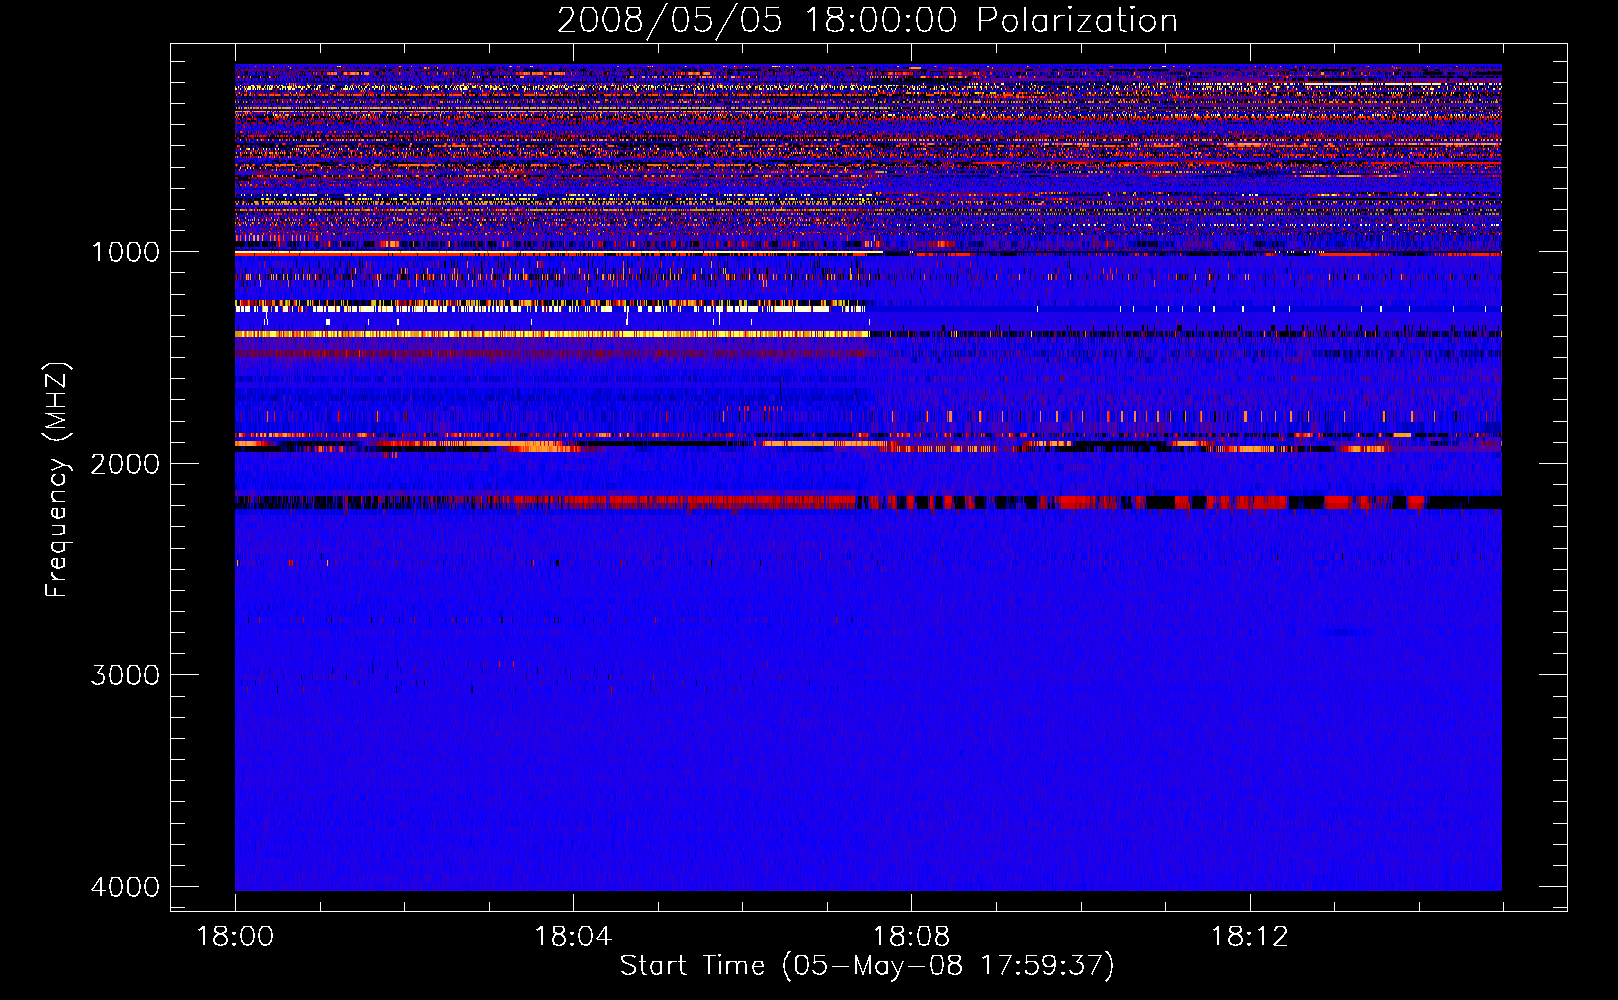Click the 'Frequency (MHZ)' y-axis label
The image size is (1618, 1000).
pyautogui.click(x=57, y=480)
